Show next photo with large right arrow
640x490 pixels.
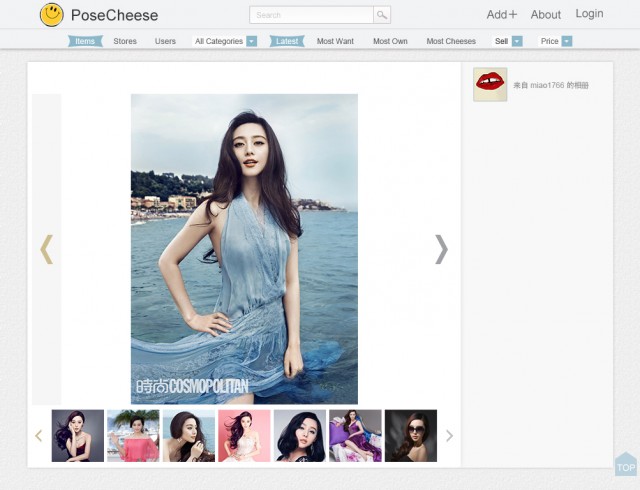441,249
